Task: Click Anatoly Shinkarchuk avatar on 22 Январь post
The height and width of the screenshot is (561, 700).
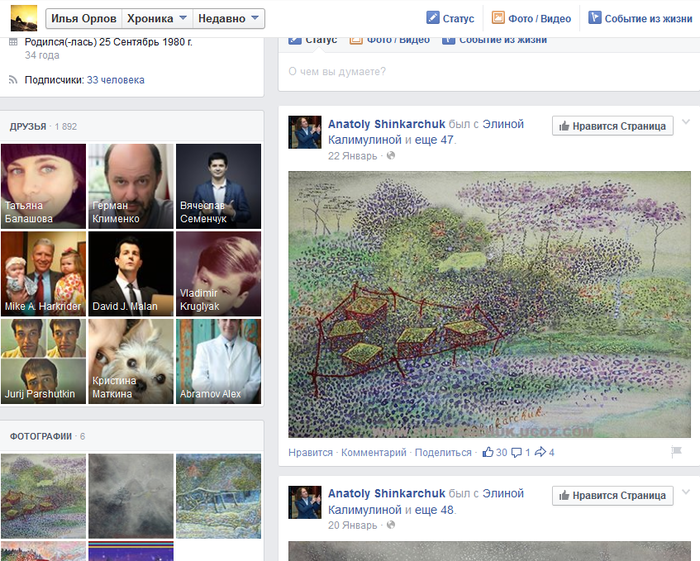Action: click(x=304, y=132)
